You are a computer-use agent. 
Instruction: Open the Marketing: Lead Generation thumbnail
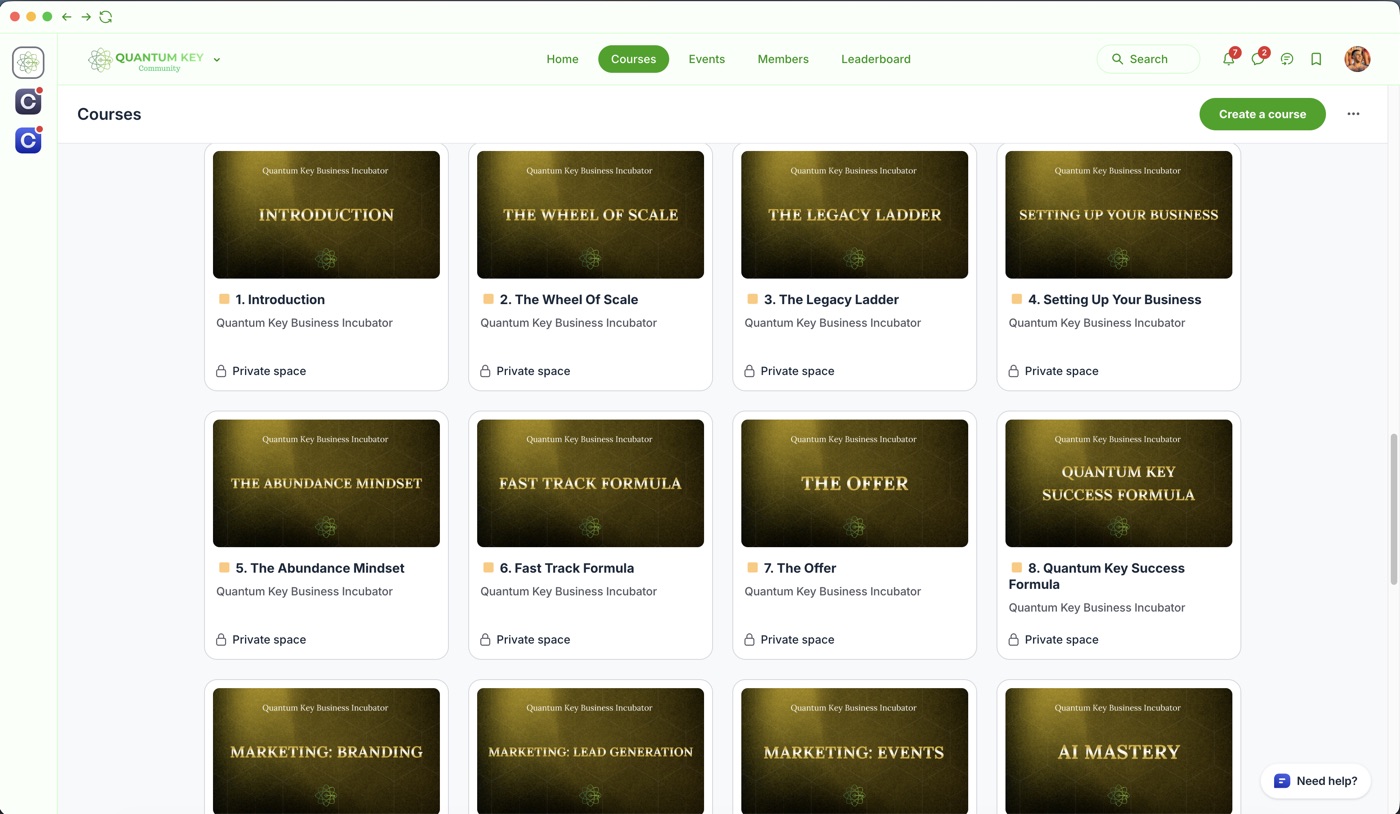[590, 751]
